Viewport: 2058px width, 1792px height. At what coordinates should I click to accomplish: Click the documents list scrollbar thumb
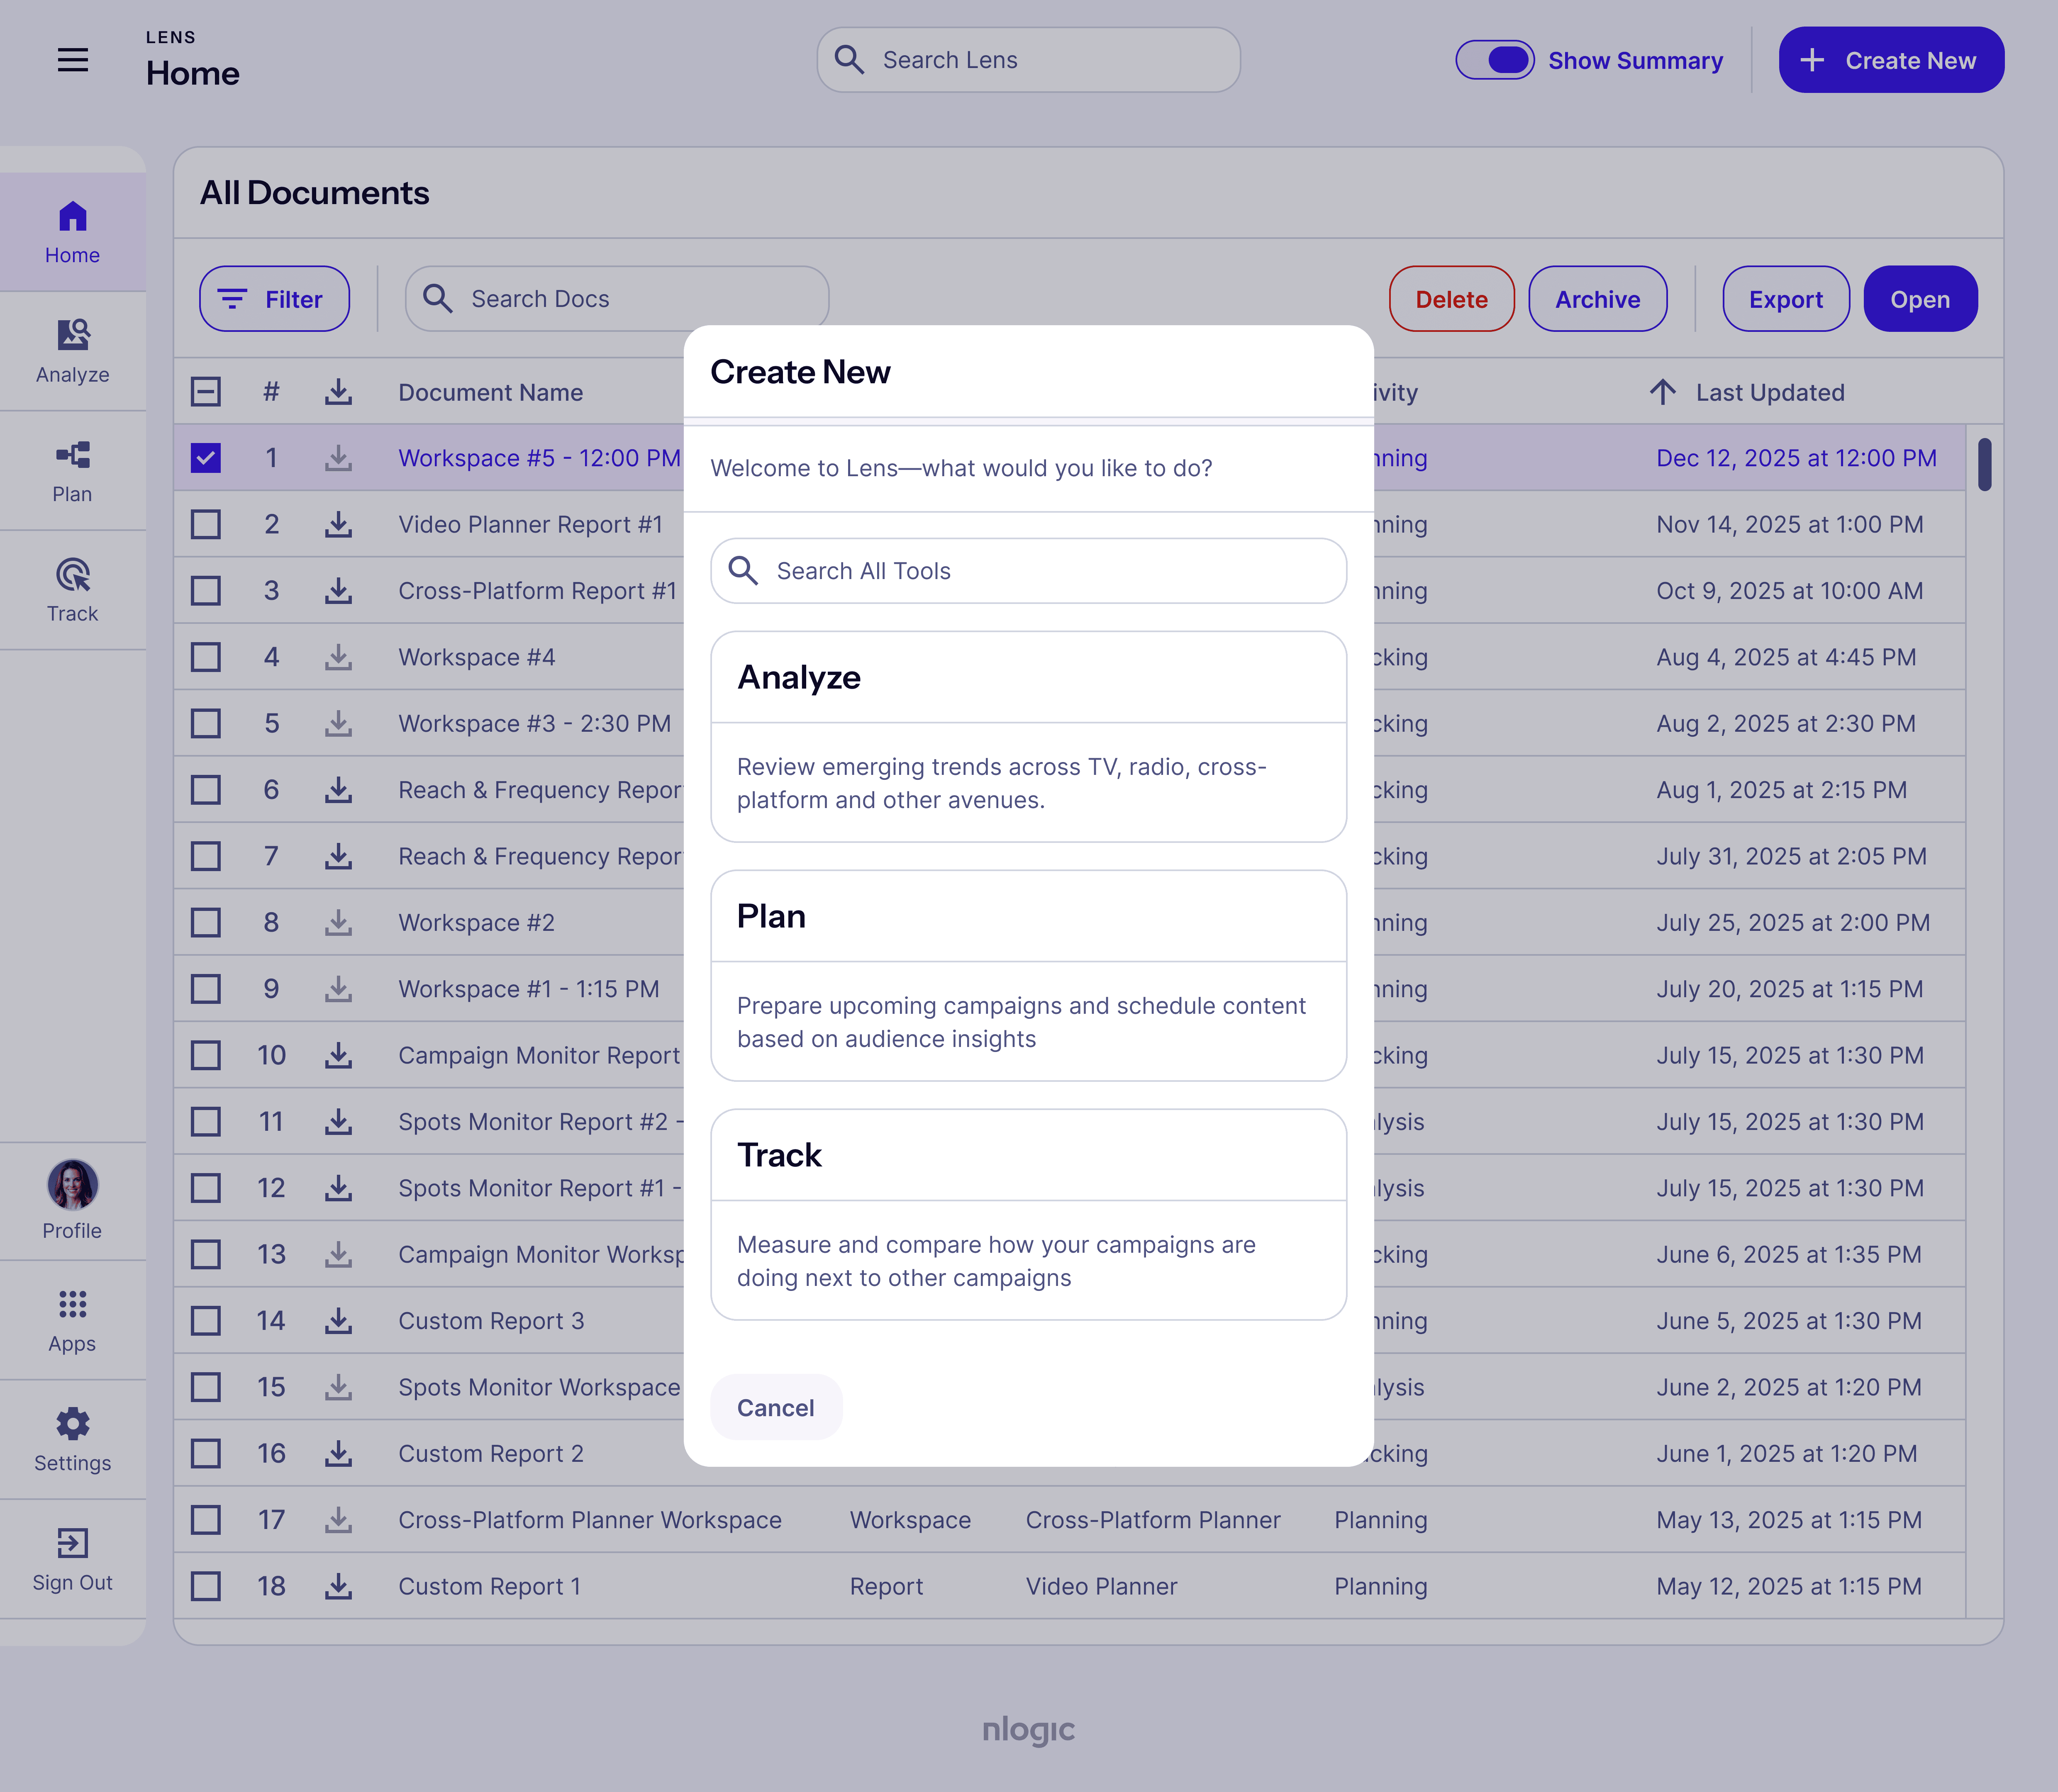coord(1984,465)
